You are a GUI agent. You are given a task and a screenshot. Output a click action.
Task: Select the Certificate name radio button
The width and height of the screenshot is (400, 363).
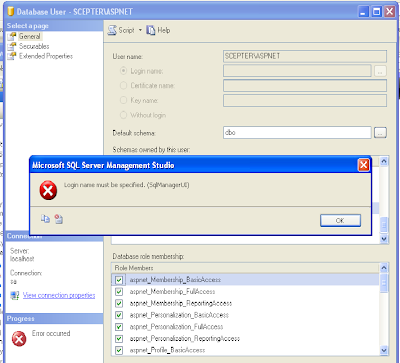click(123, 86)
